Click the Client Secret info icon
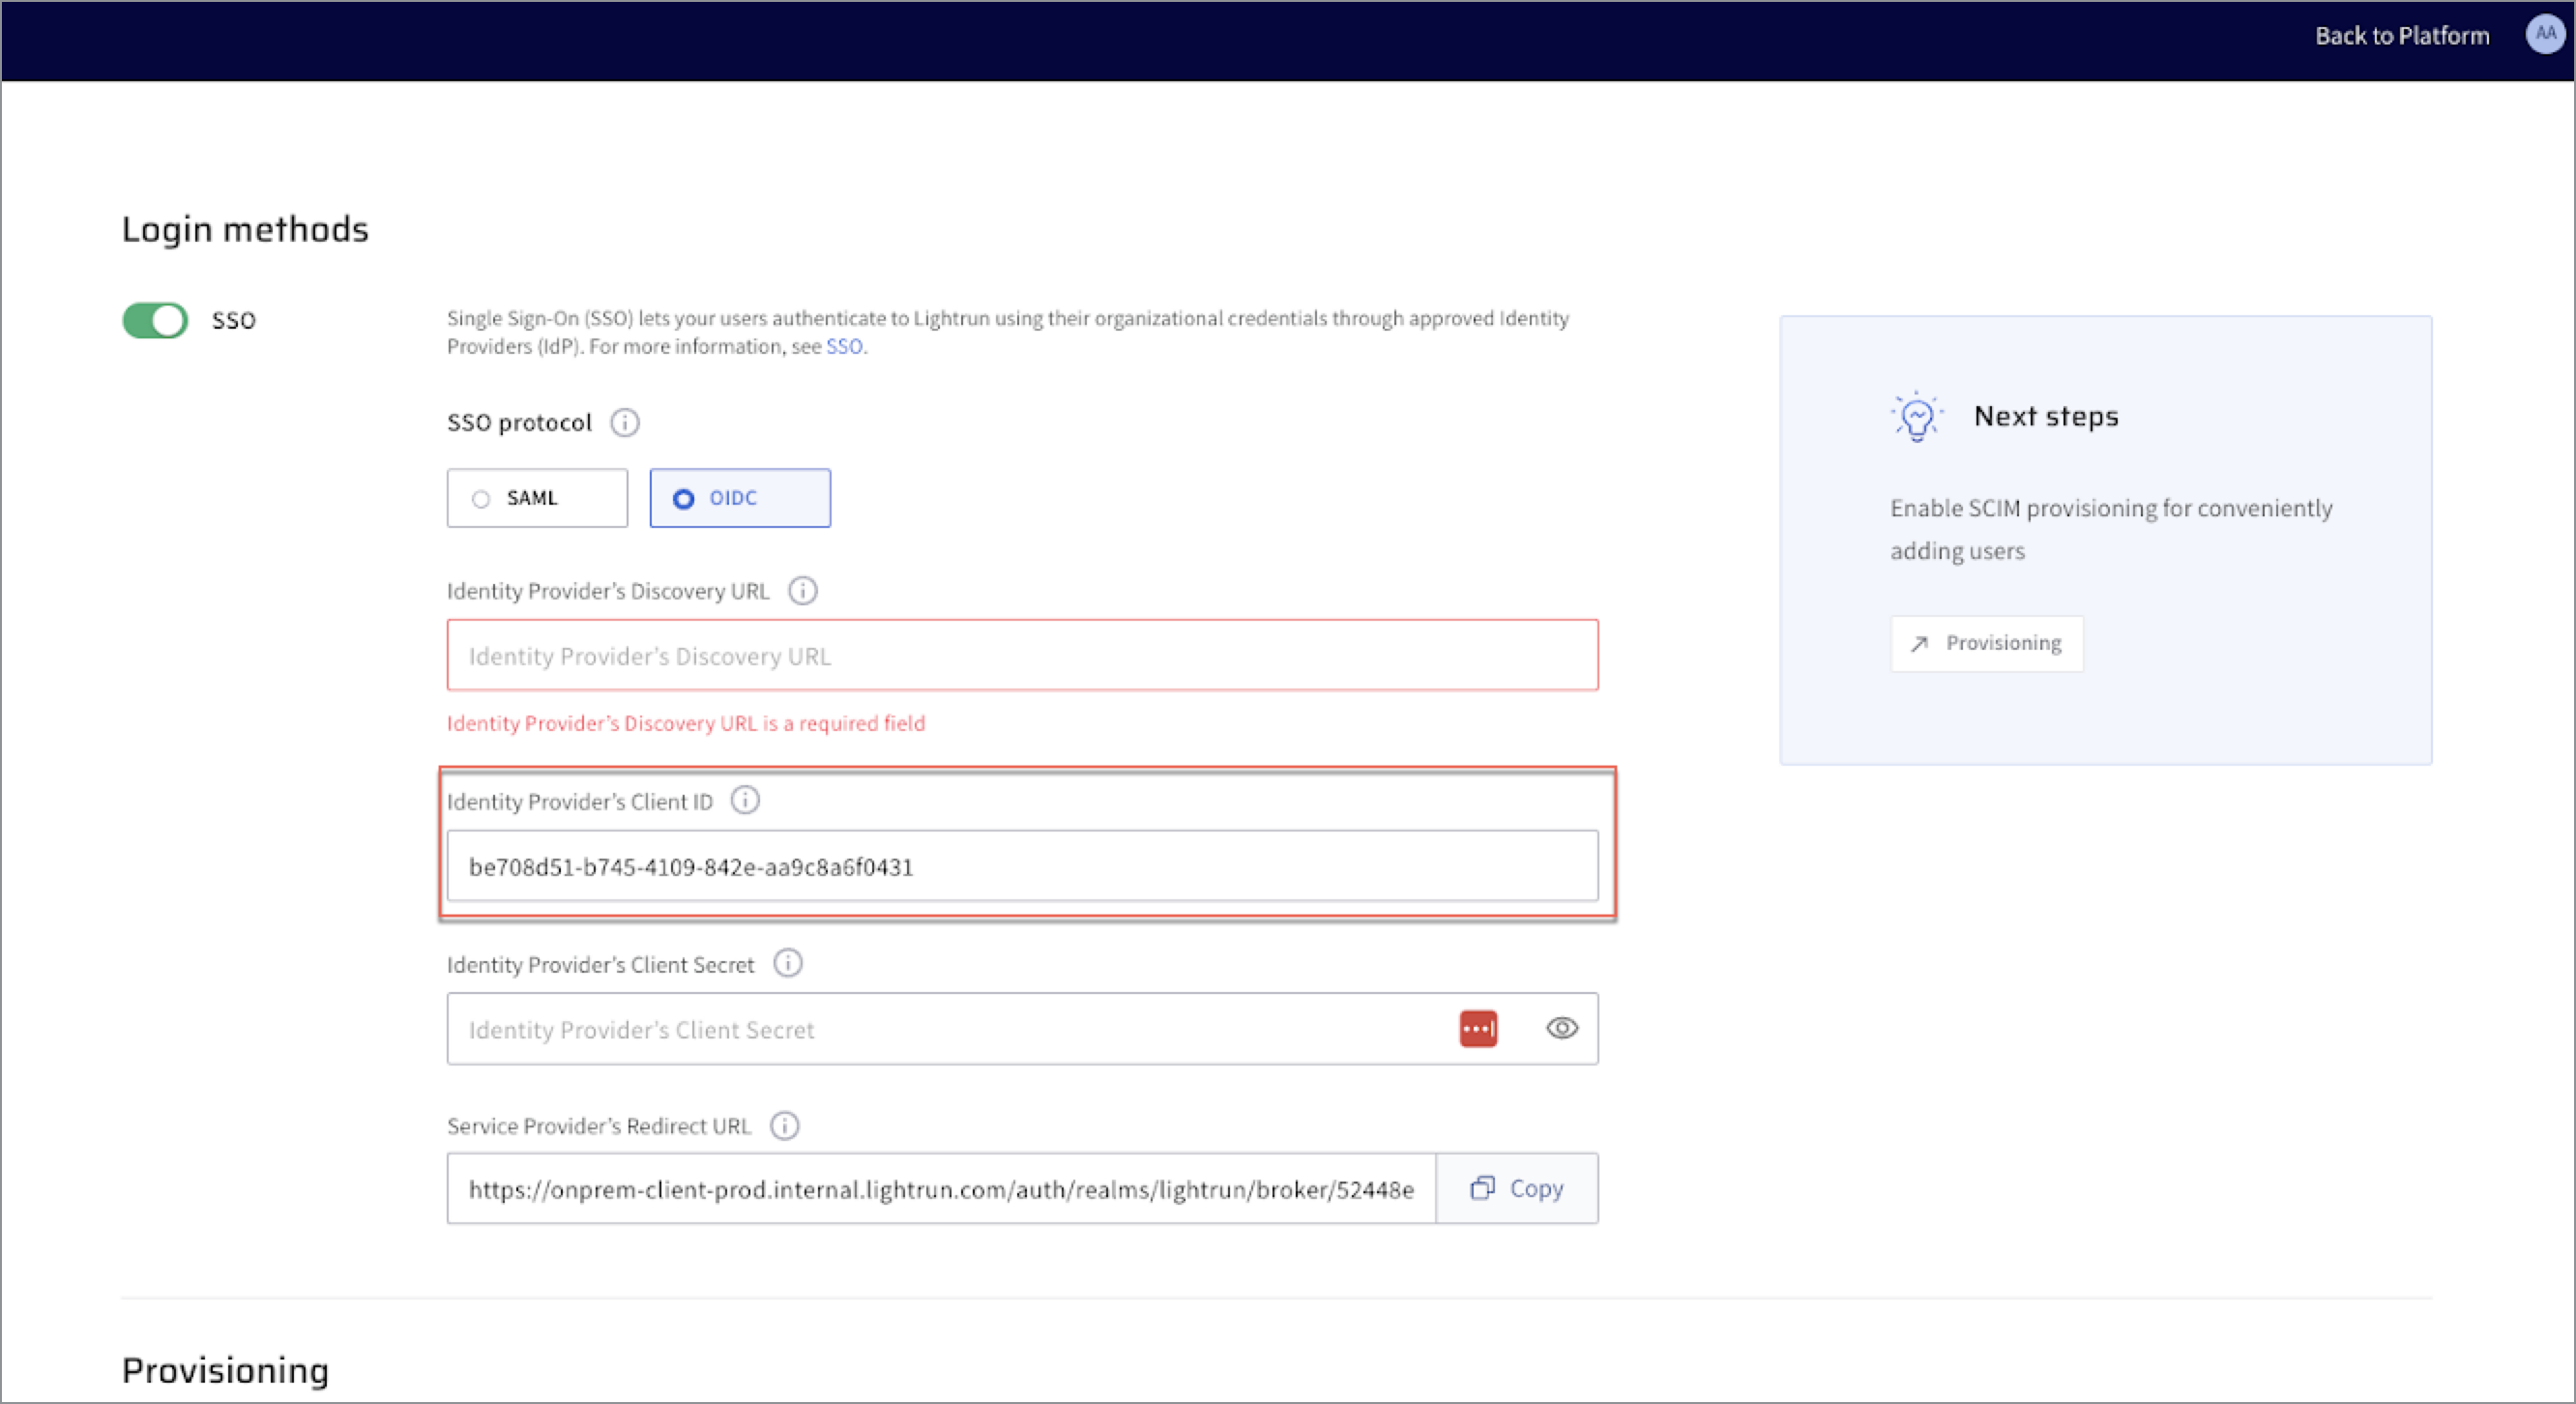The image size is (2576, 1404). tap(788, 963)
